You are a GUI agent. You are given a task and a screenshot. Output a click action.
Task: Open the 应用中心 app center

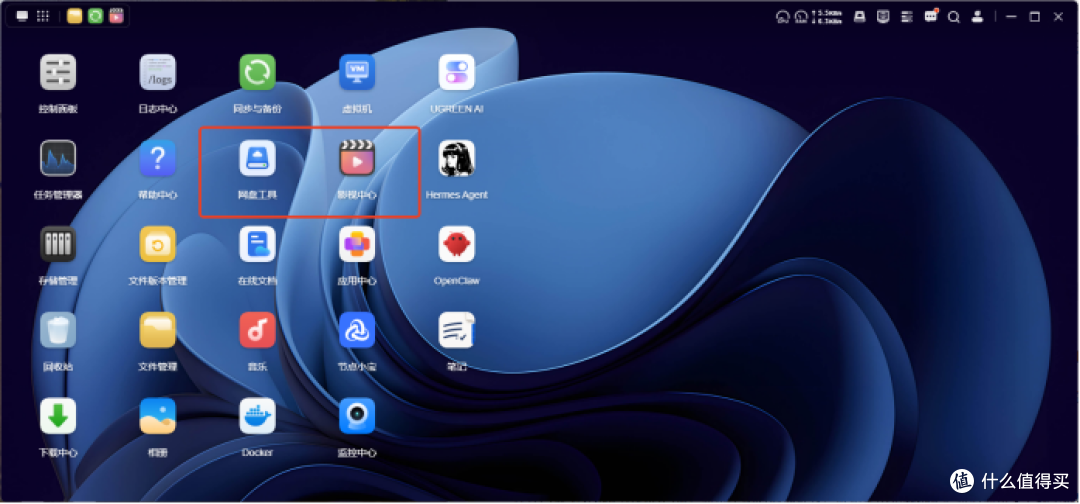[357, 244]
